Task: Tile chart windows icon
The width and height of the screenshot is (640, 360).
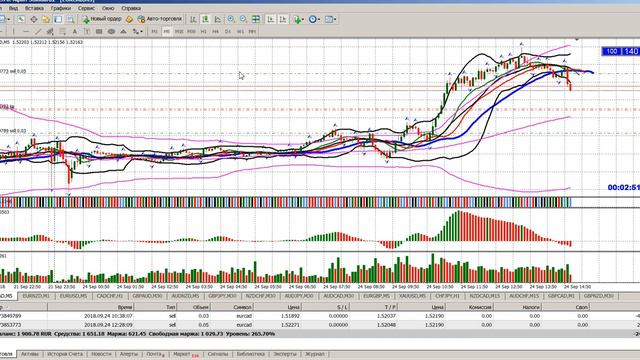Action: click(256, 19)
